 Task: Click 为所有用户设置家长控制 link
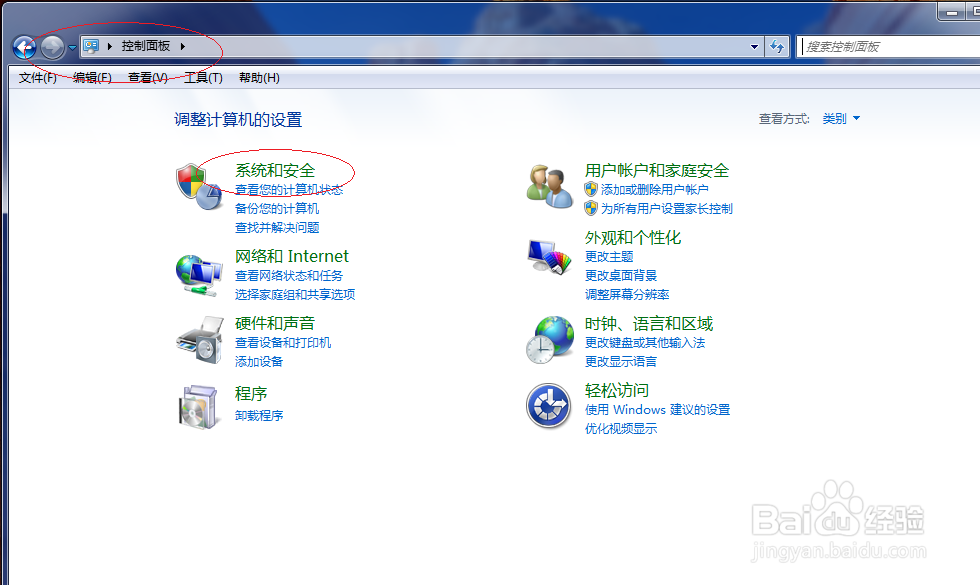pyautogui.click(x=667, y=209)
